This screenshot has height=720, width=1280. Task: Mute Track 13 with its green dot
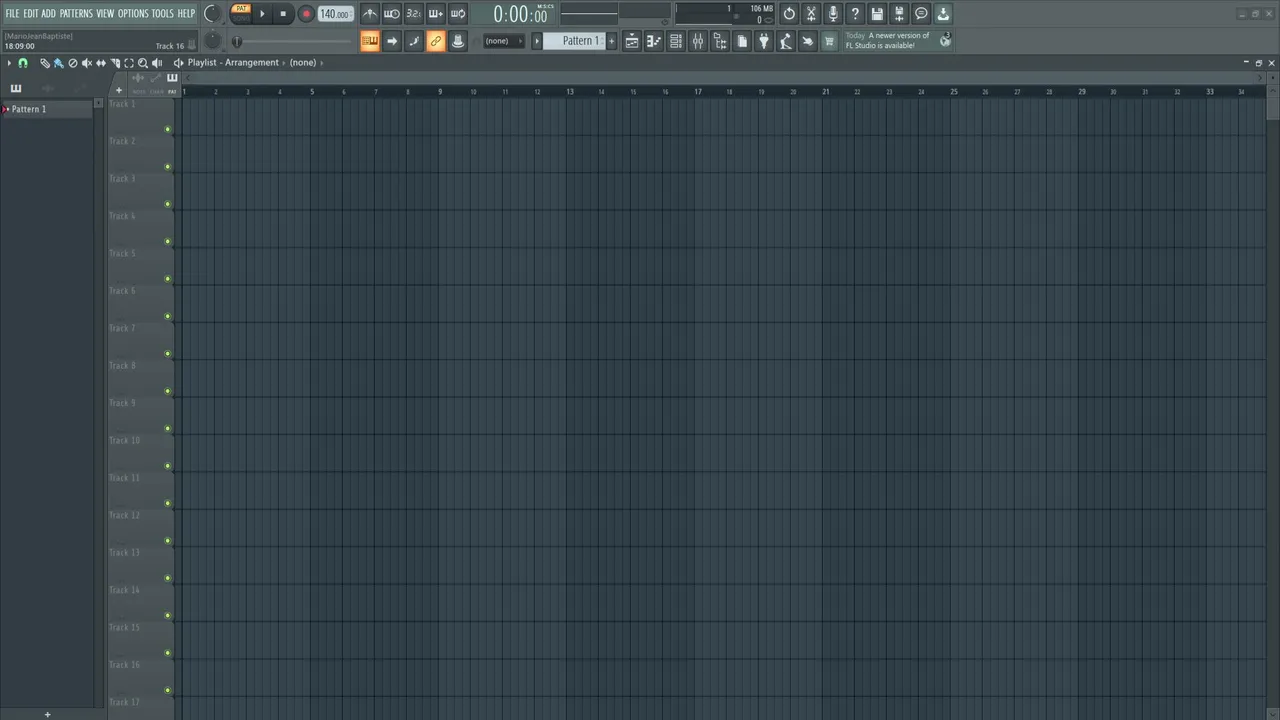coord(168,578)
